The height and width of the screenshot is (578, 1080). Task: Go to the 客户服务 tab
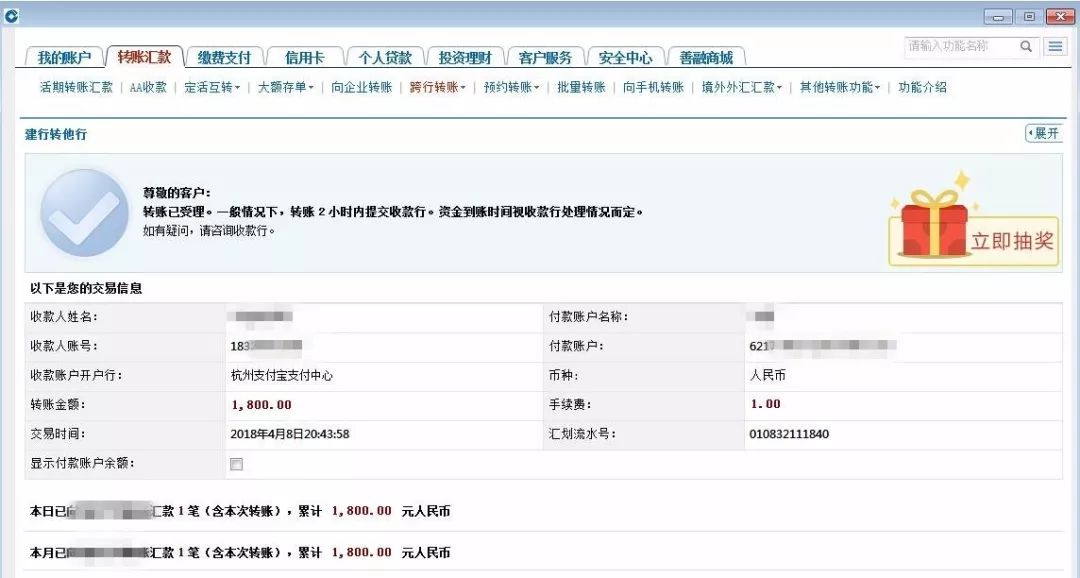tap(545, 58)
